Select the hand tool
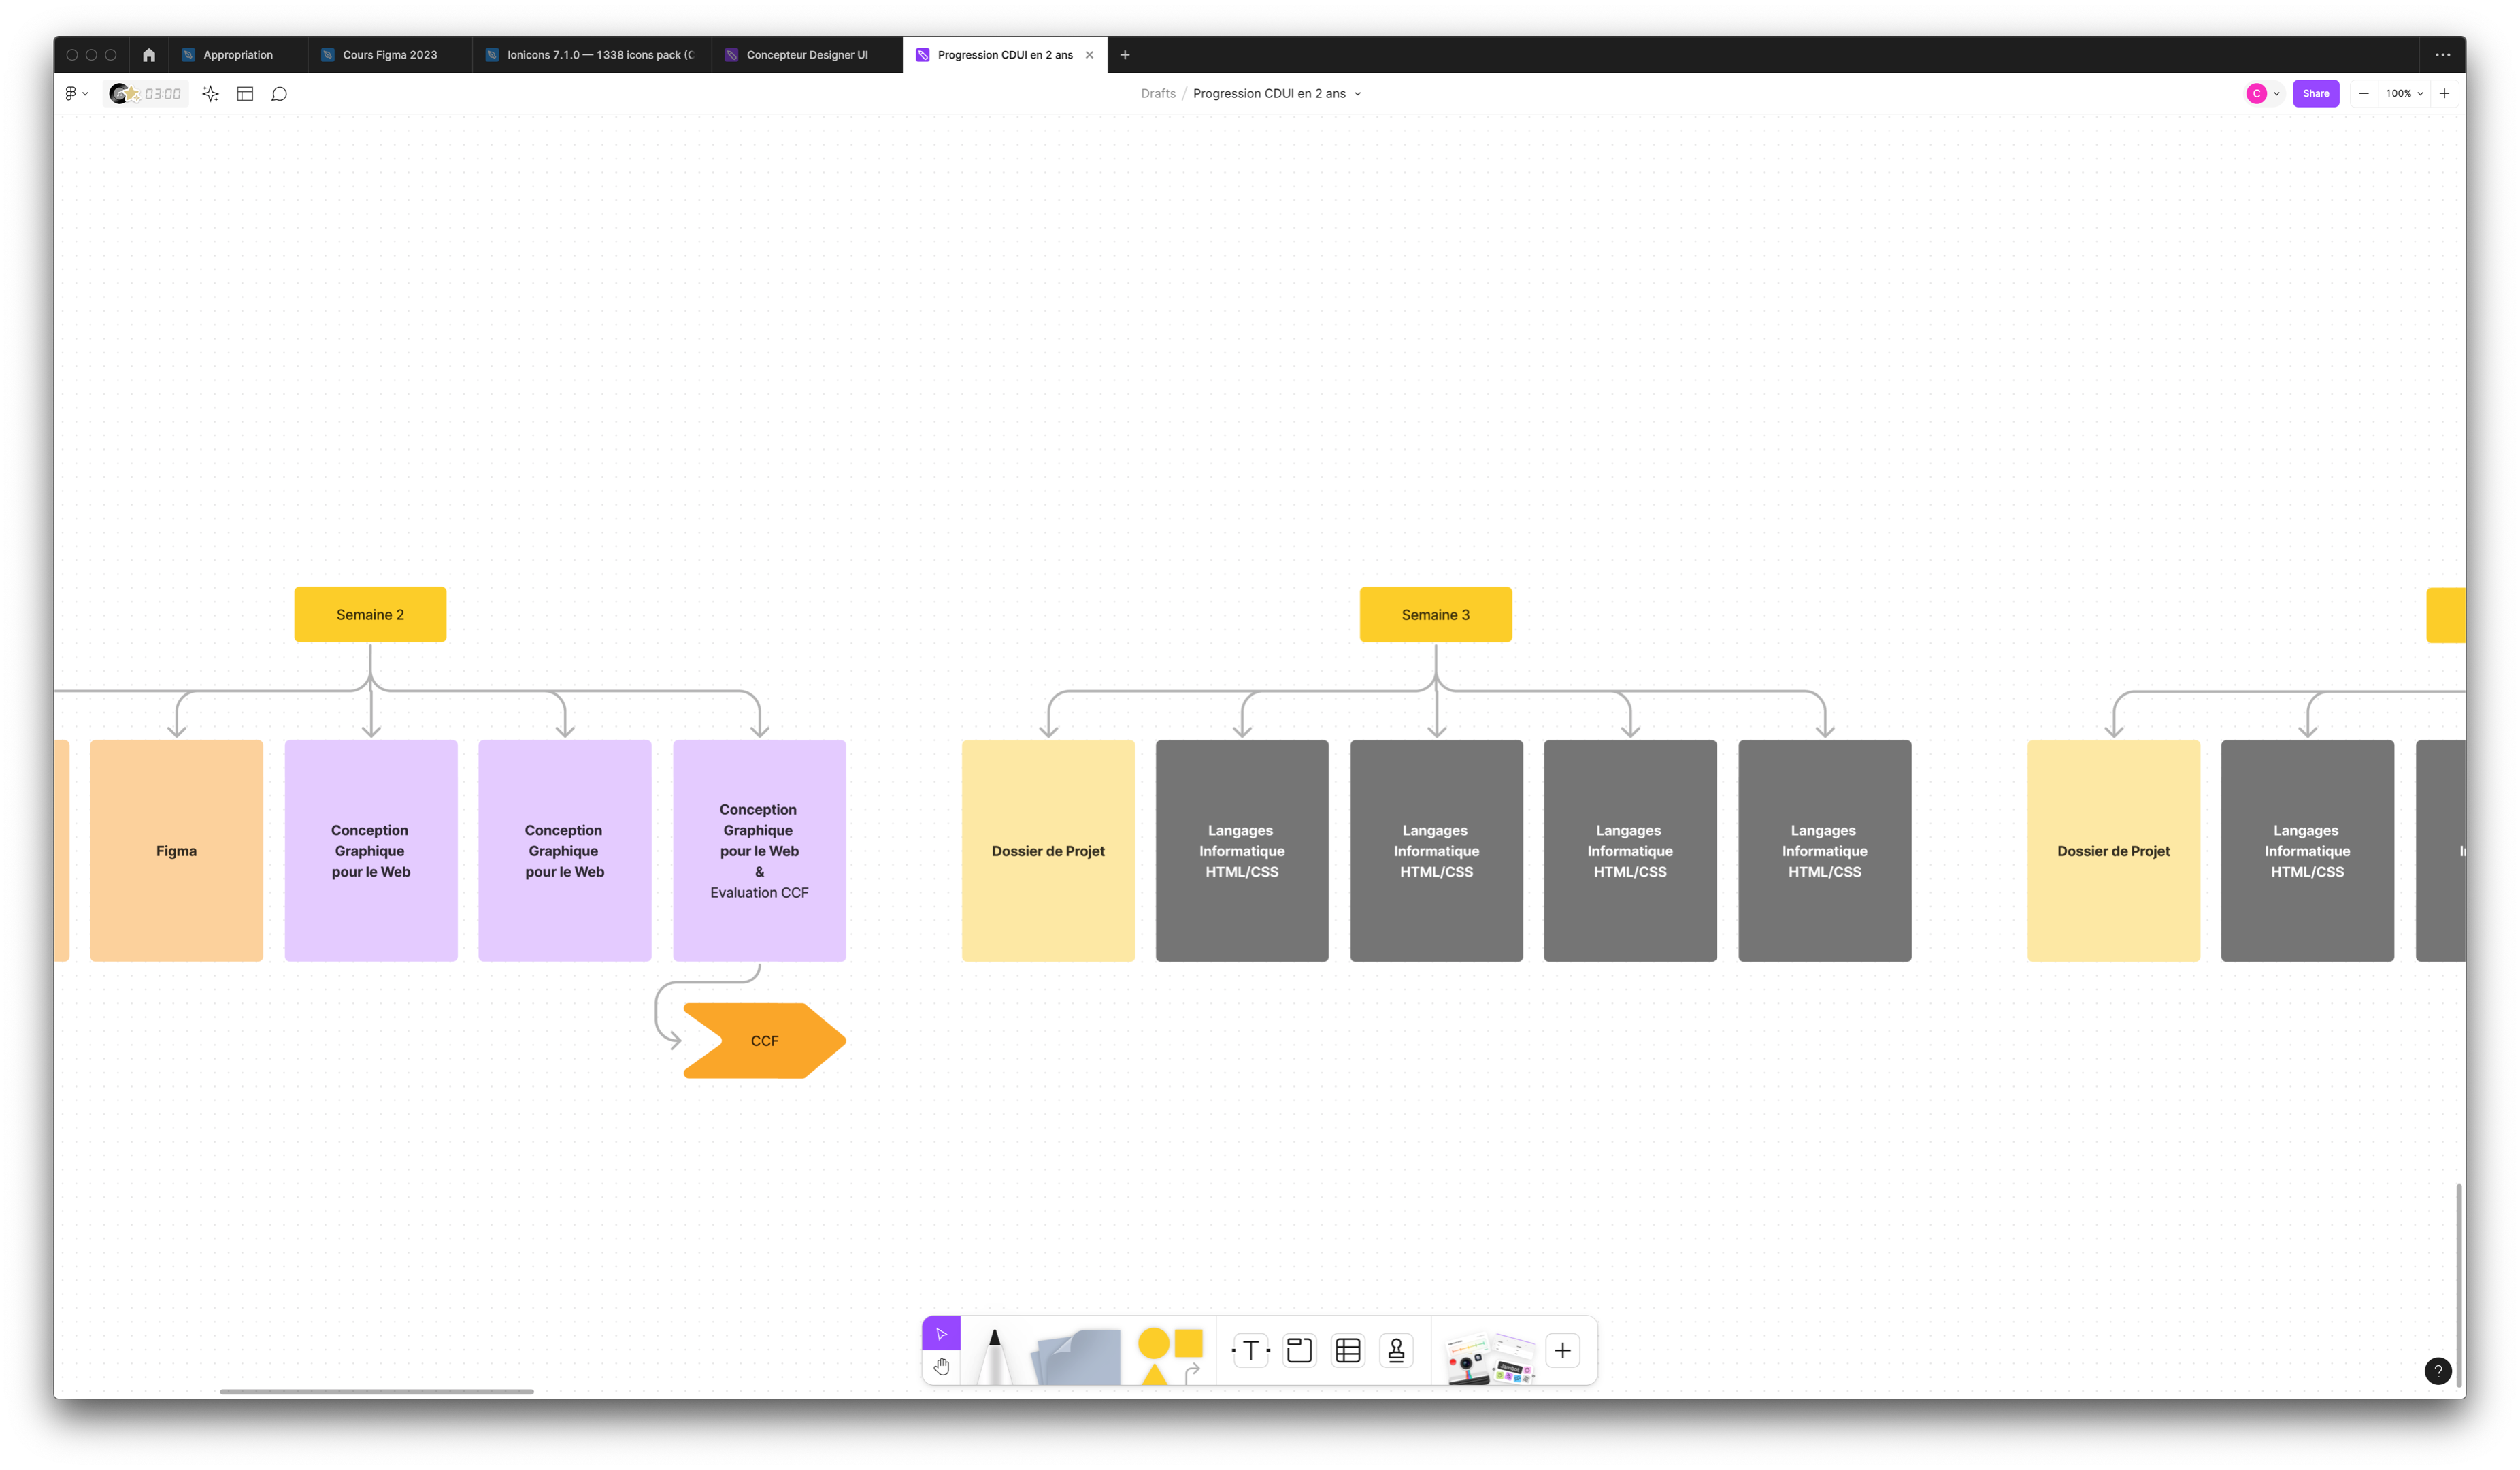Screen dimensions: 2520x1470 tap(941, 1366)
